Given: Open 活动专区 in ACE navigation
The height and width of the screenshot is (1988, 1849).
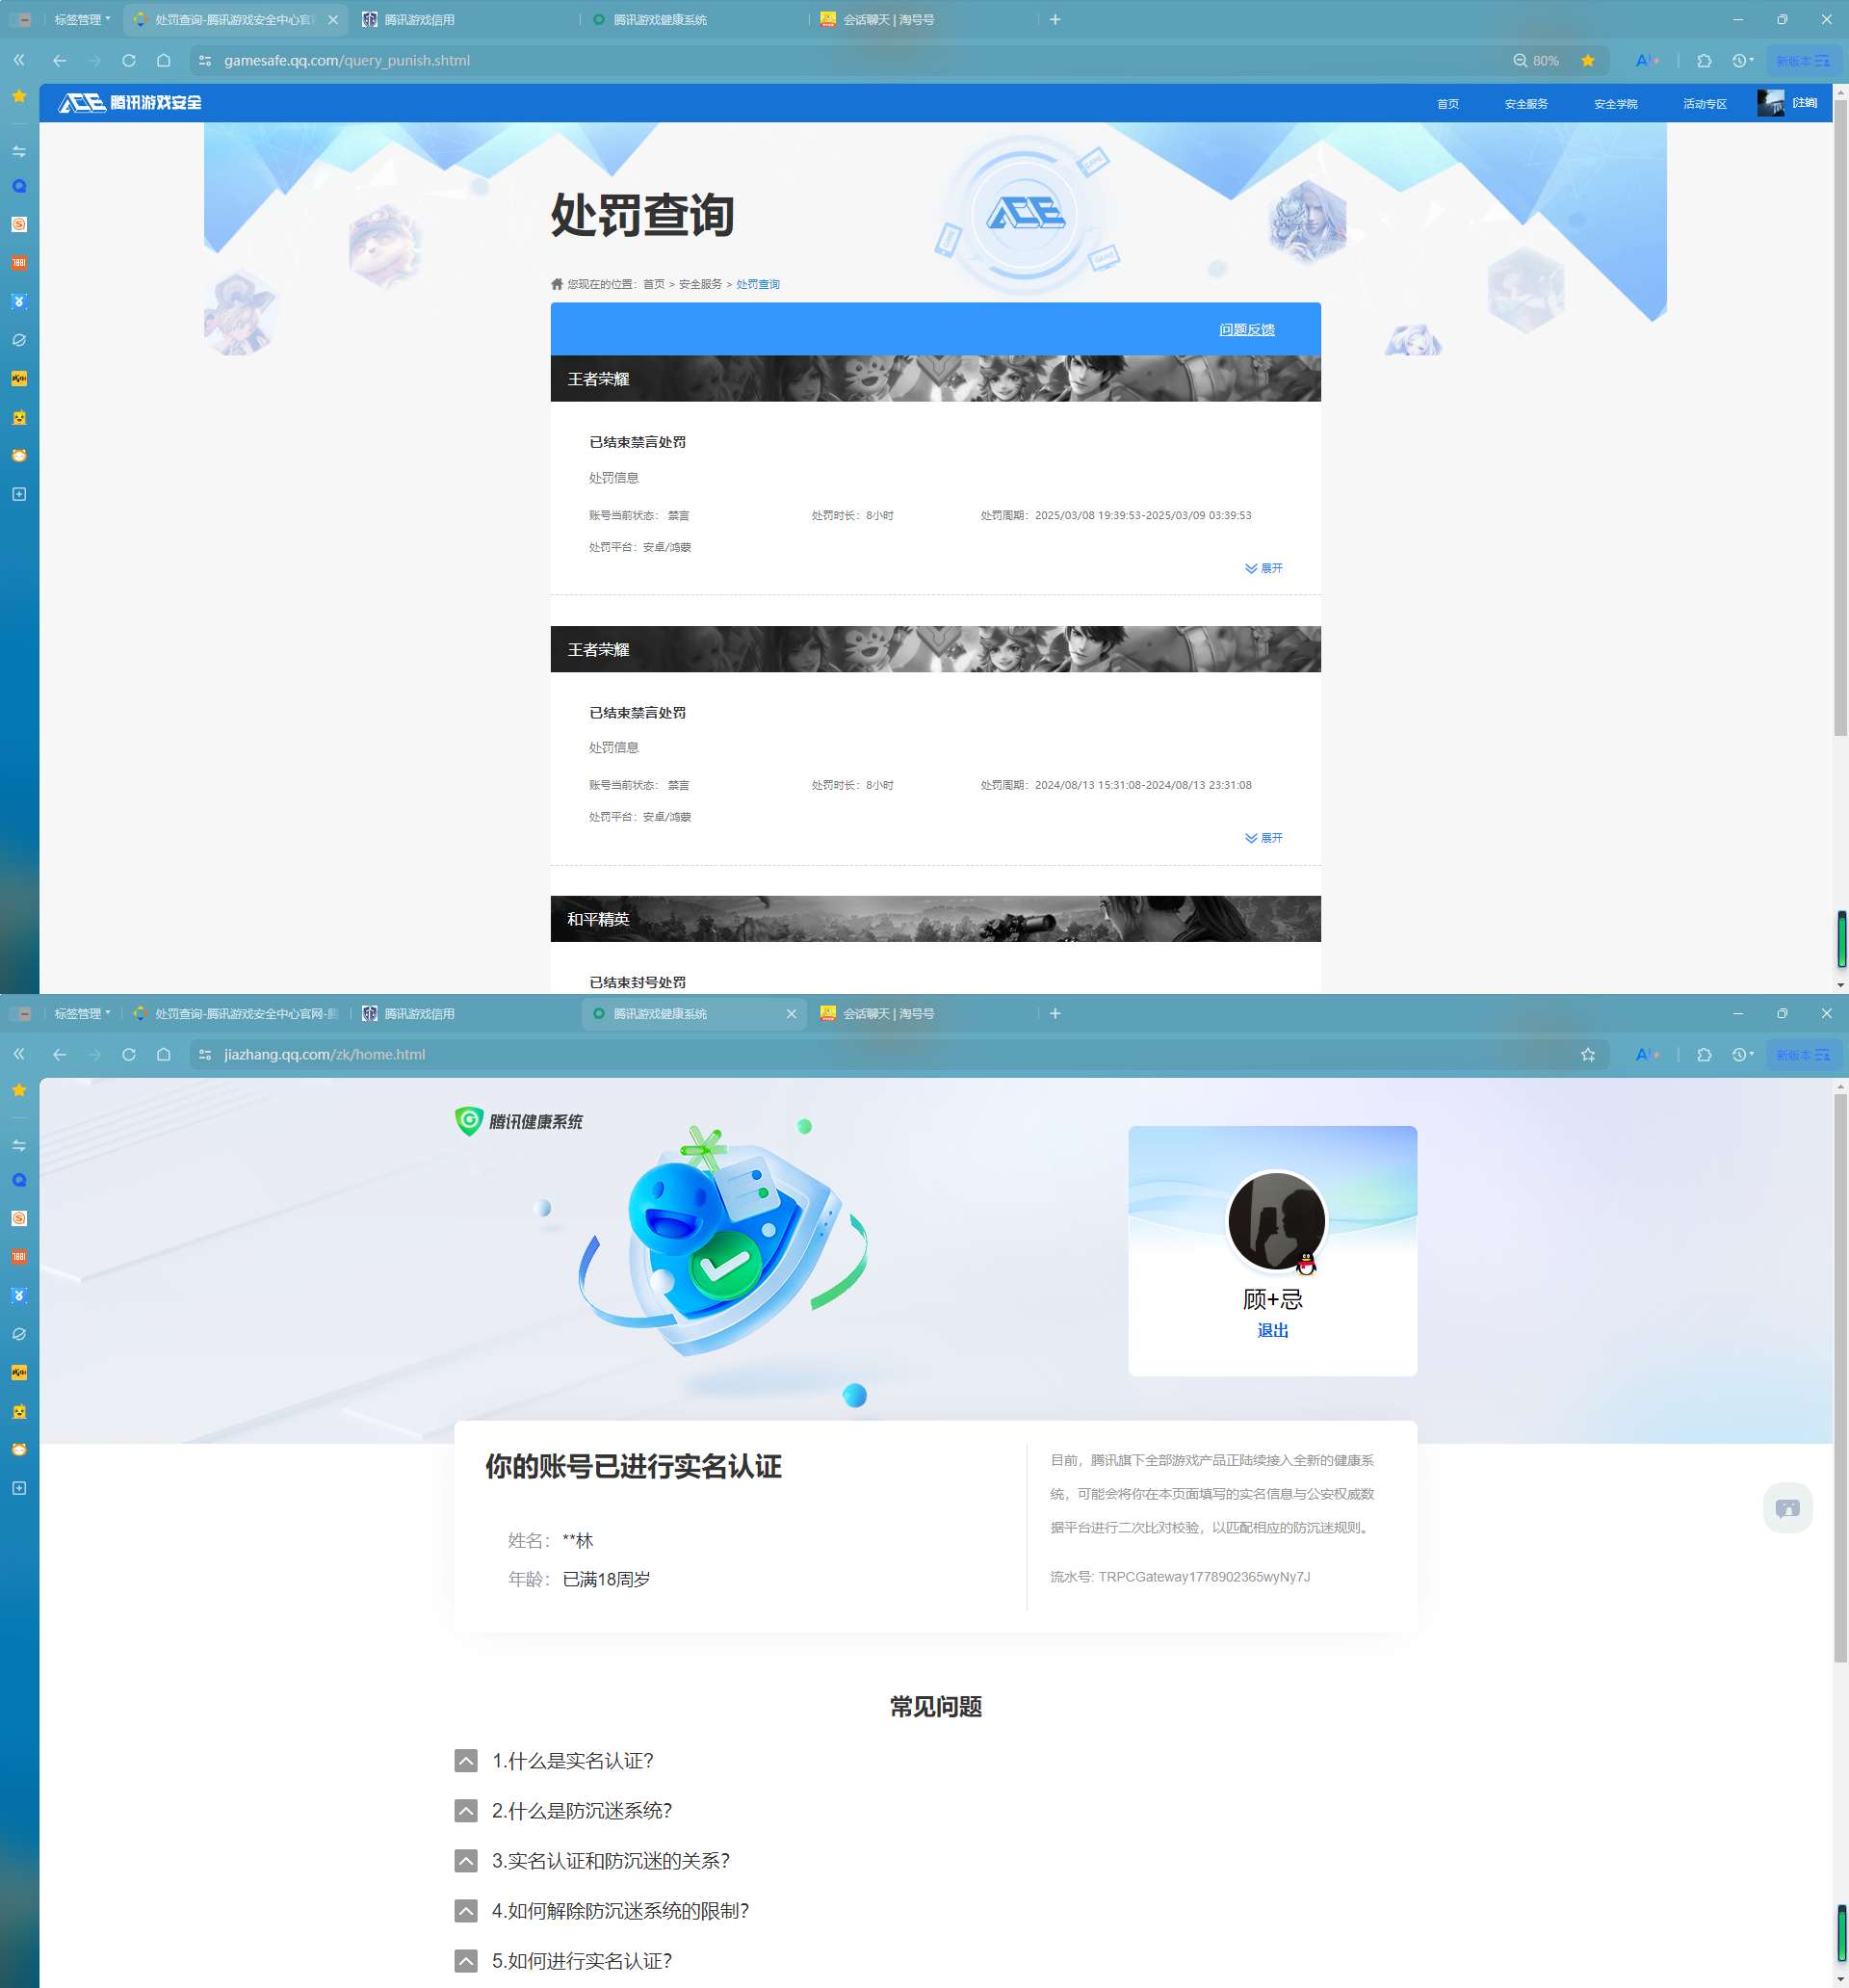Looking at the screenshot, I should pyautogui.click(x=1704, y=104).
